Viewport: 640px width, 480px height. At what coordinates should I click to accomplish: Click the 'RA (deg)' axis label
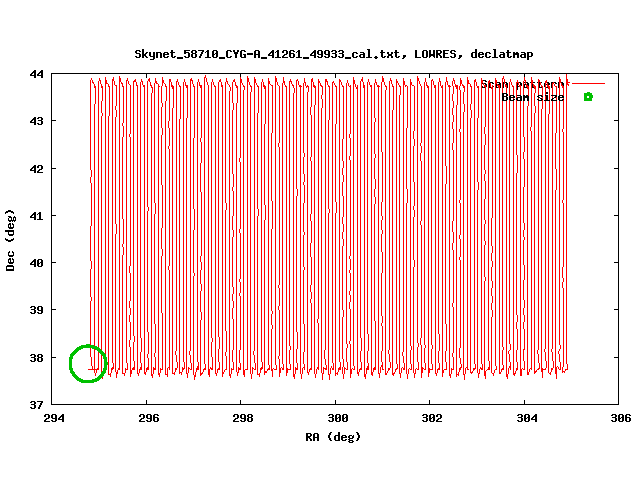click(333, 437)
